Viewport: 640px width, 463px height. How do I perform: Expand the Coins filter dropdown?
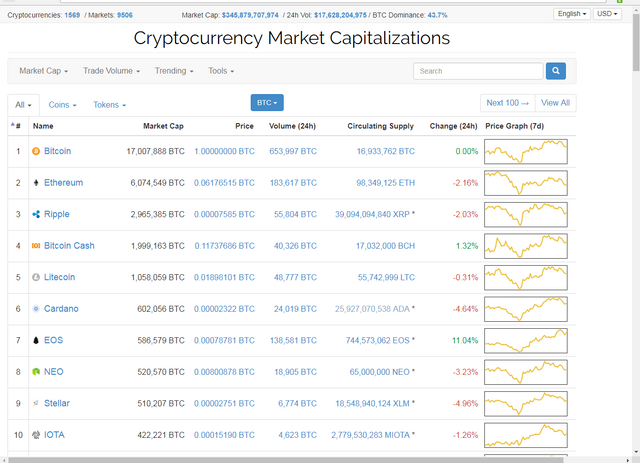62,105
